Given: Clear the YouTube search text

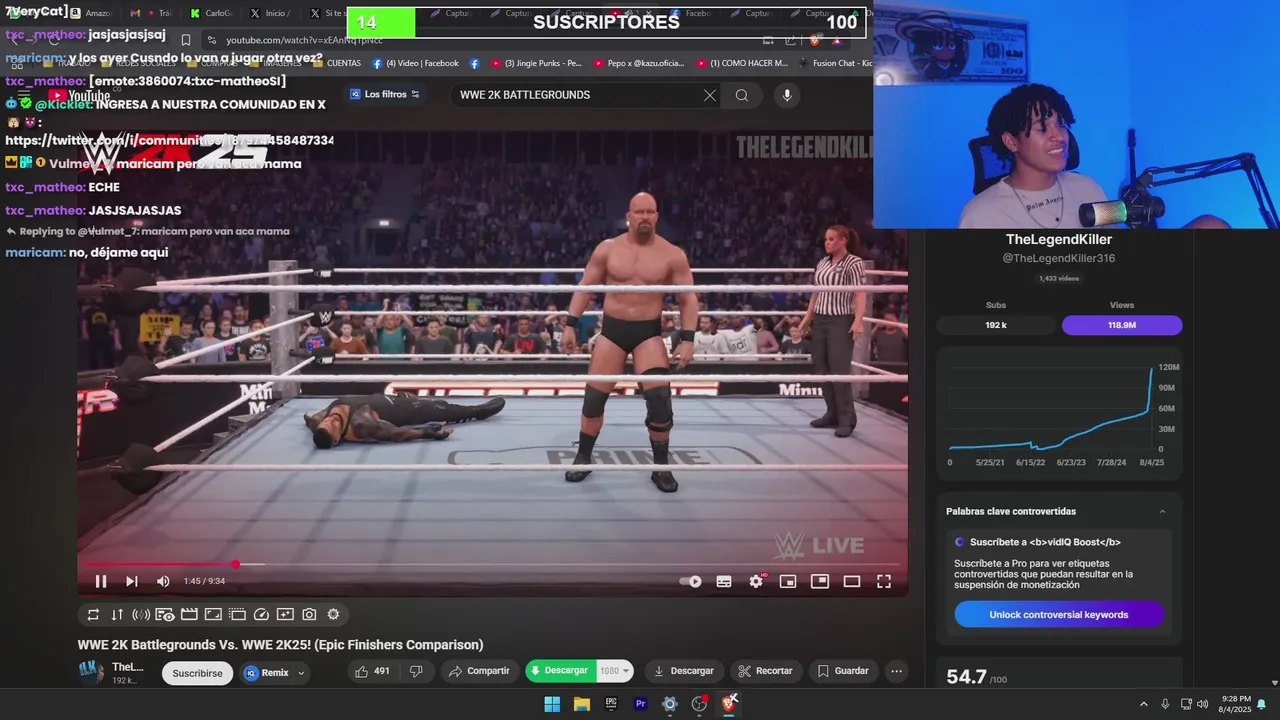Looking at the screenshot, I should coord(710,95).
